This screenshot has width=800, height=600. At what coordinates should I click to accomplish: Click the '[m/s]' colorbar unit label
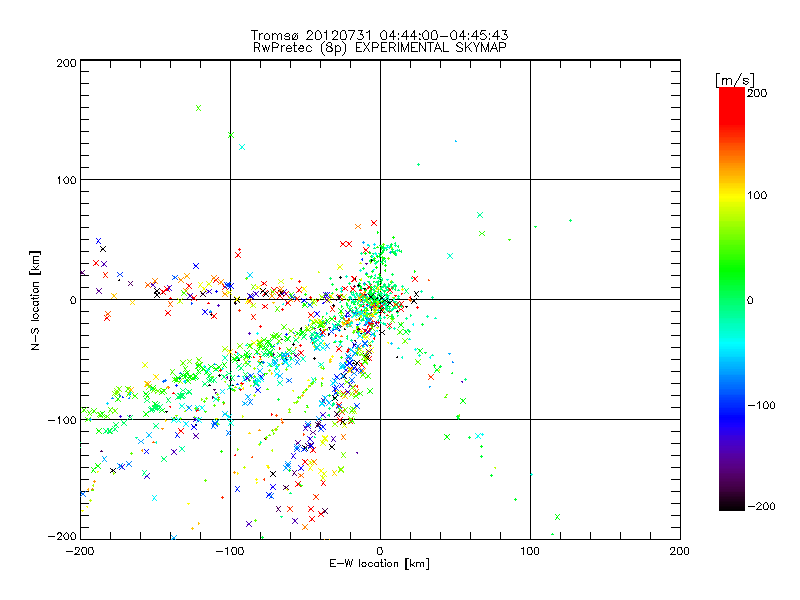click(735, 80)
